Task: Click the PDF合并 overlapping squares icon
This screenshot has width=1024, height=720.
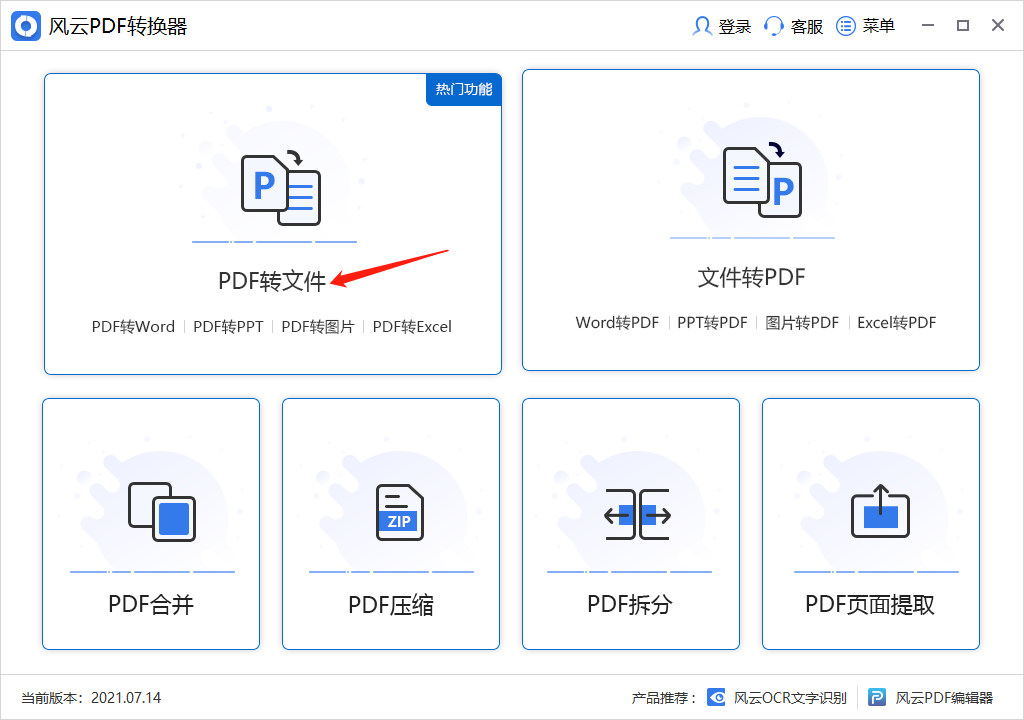Action: pyautogui.click(x=162, y=512)
